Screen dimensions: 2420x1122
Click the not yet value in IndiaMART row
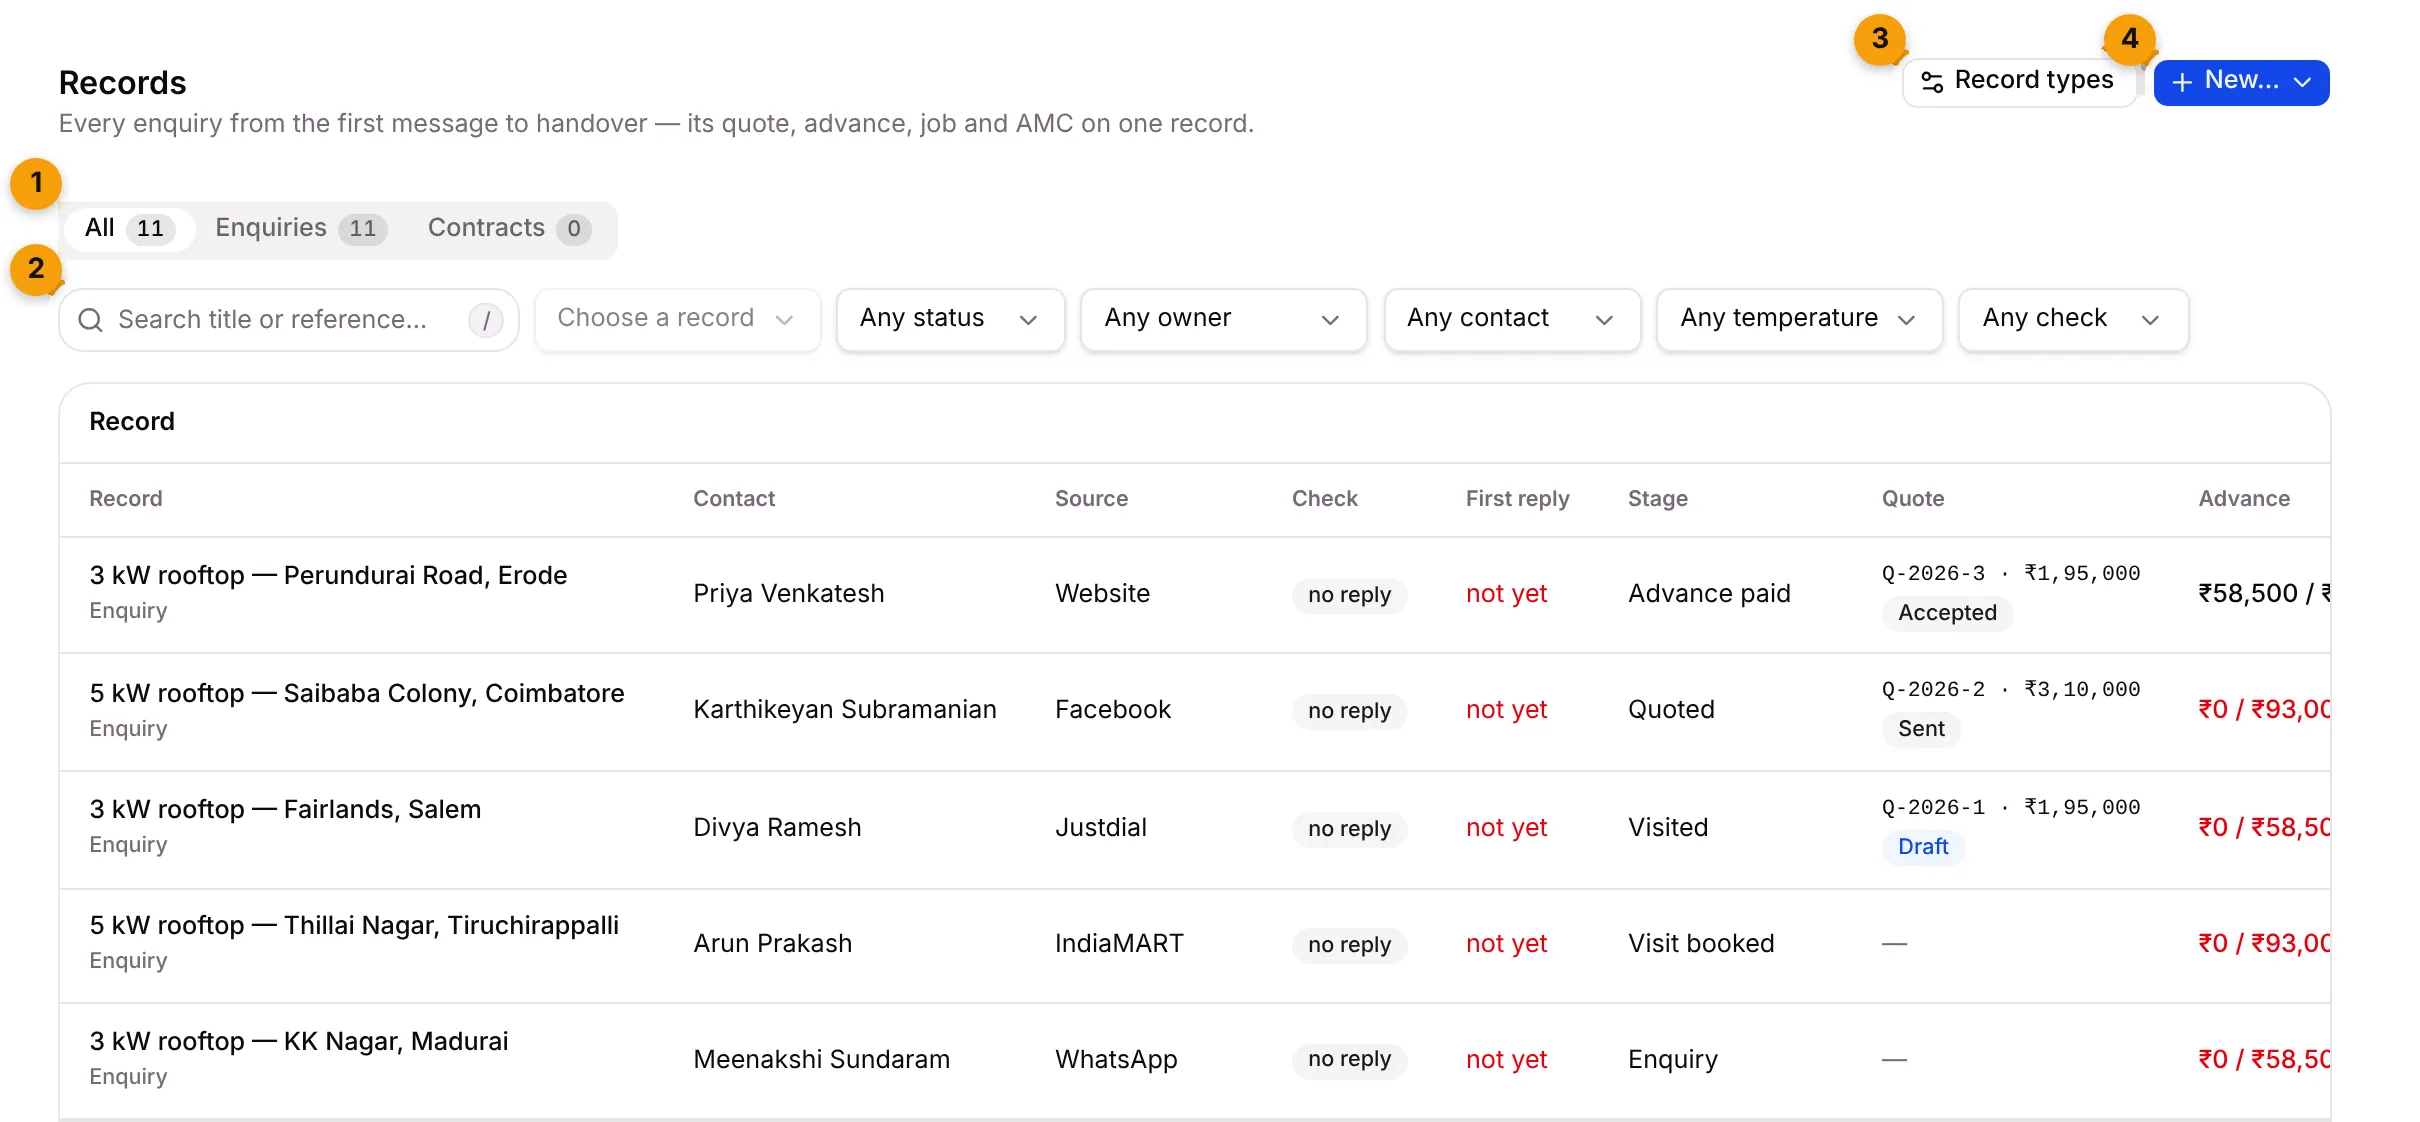click(1506, 944)
